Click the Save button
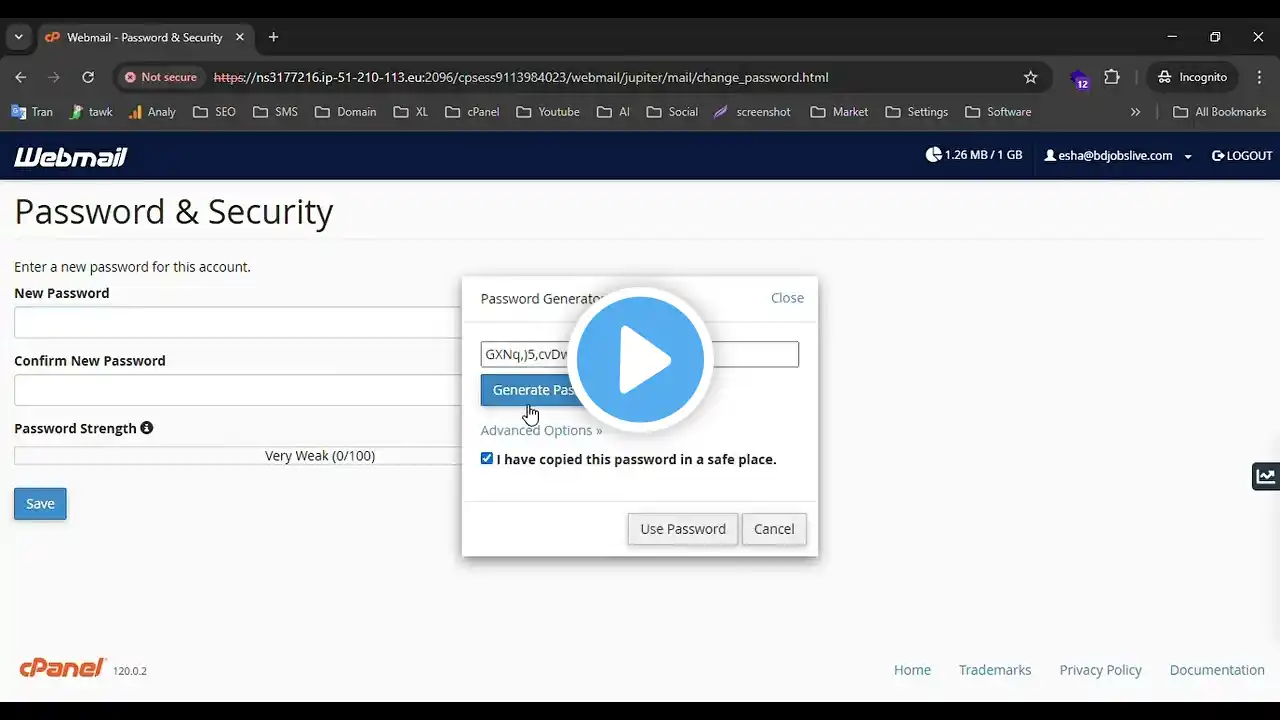 point(40,504)
